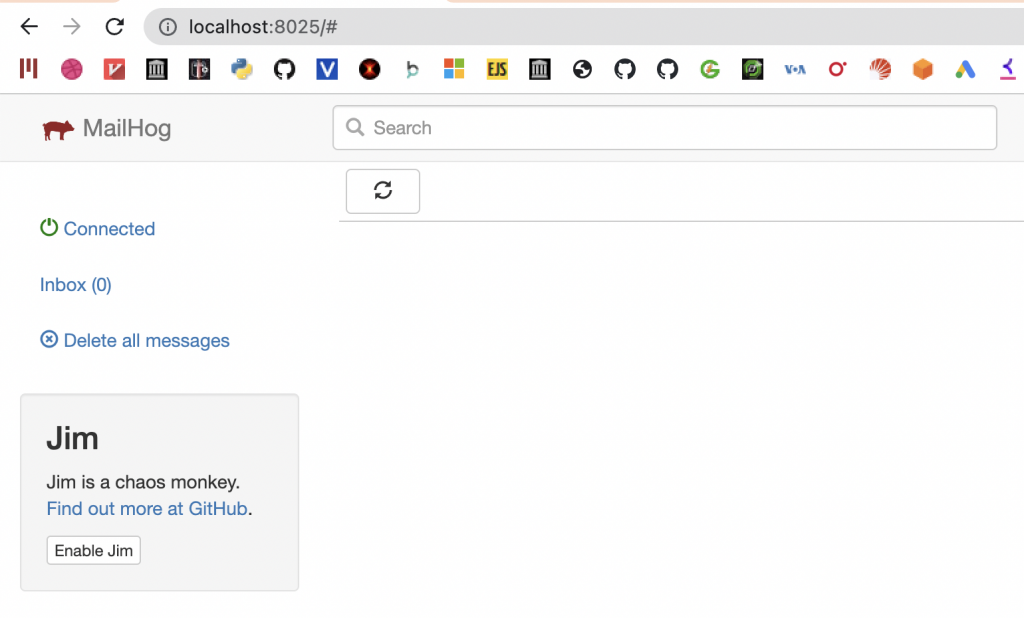Open the dark red vertical bars bookmark

coord(29,69)
